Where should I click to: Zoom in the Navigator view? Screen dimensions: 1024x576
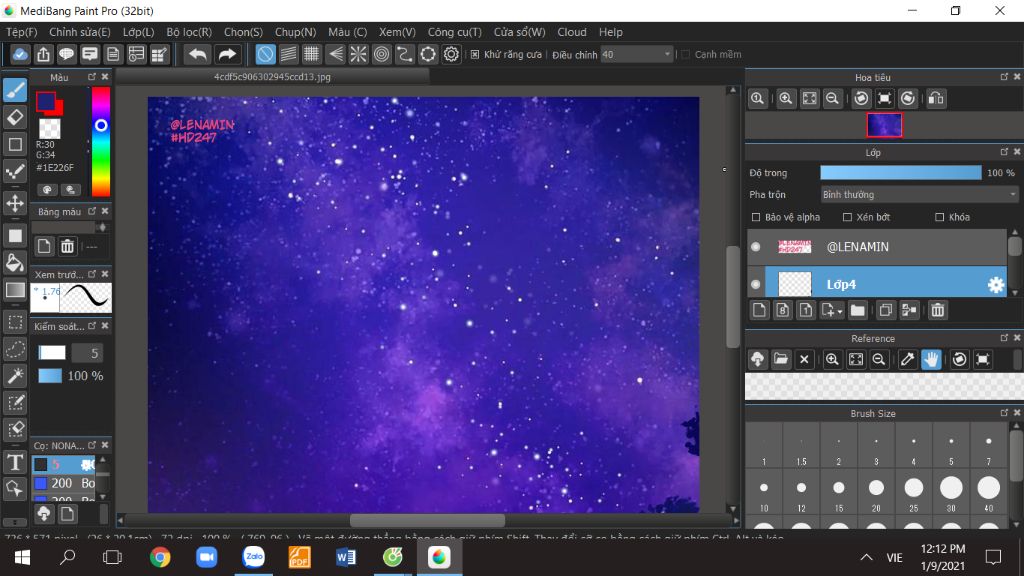[786, 99]
